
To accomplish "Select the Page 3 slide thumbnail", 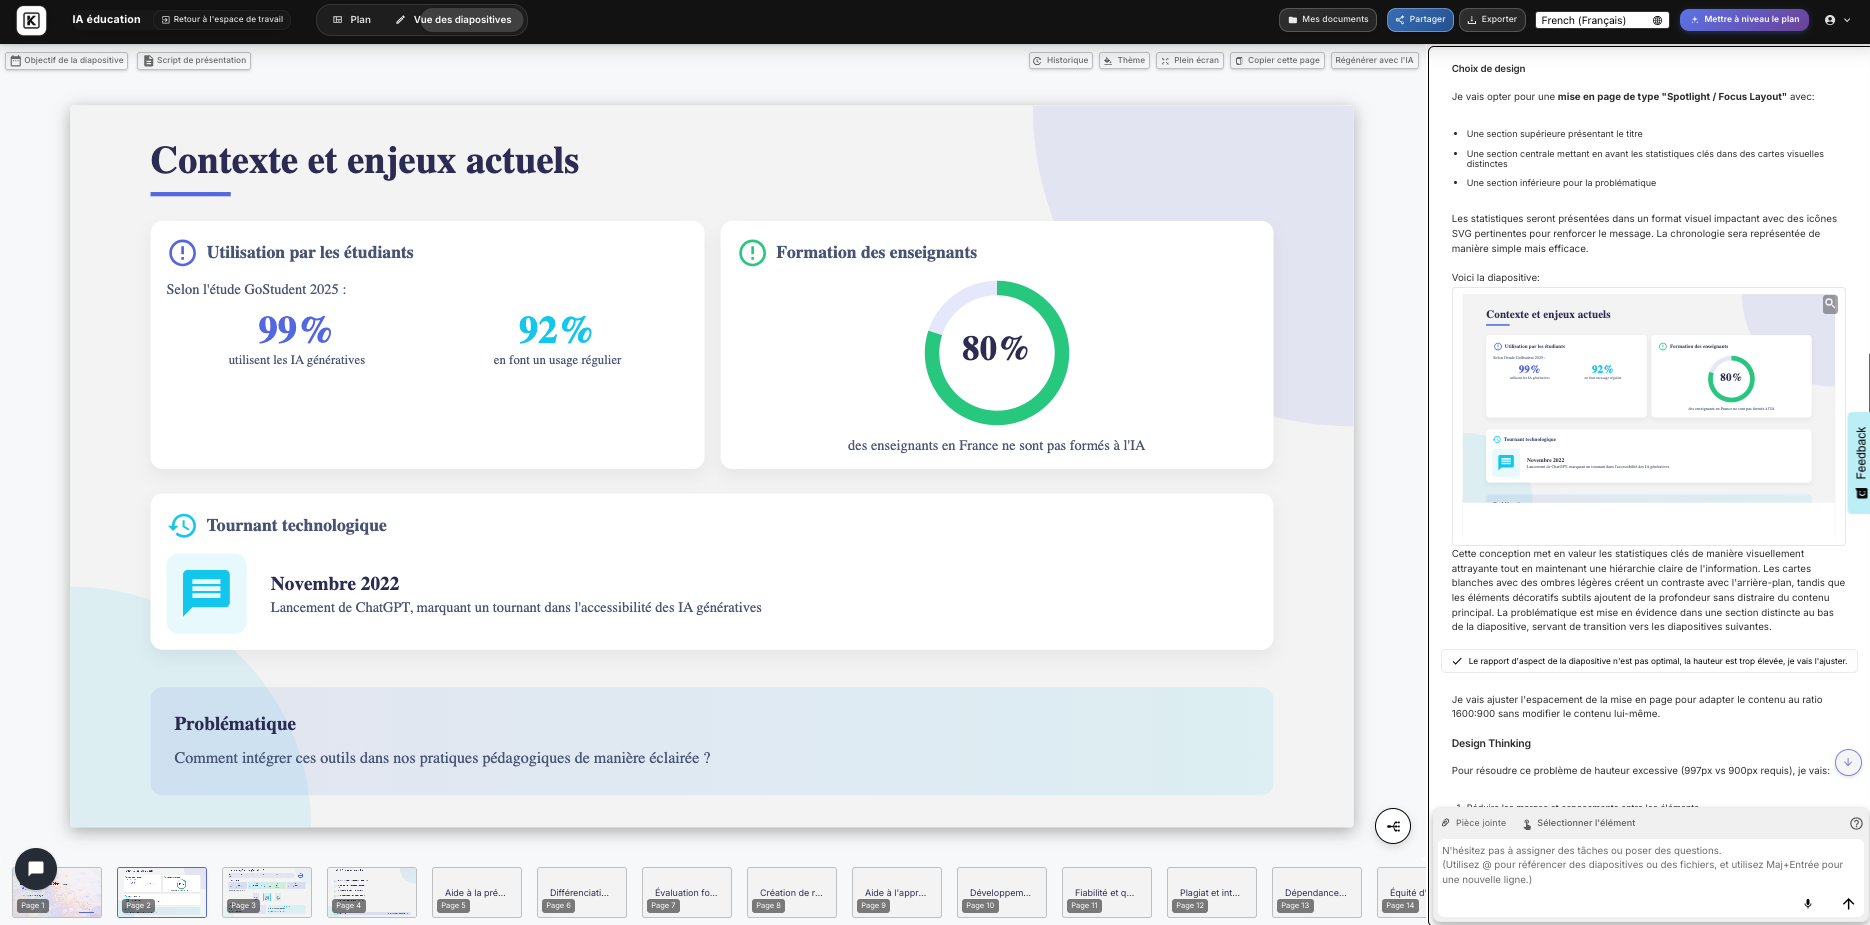I will [267, 892].
